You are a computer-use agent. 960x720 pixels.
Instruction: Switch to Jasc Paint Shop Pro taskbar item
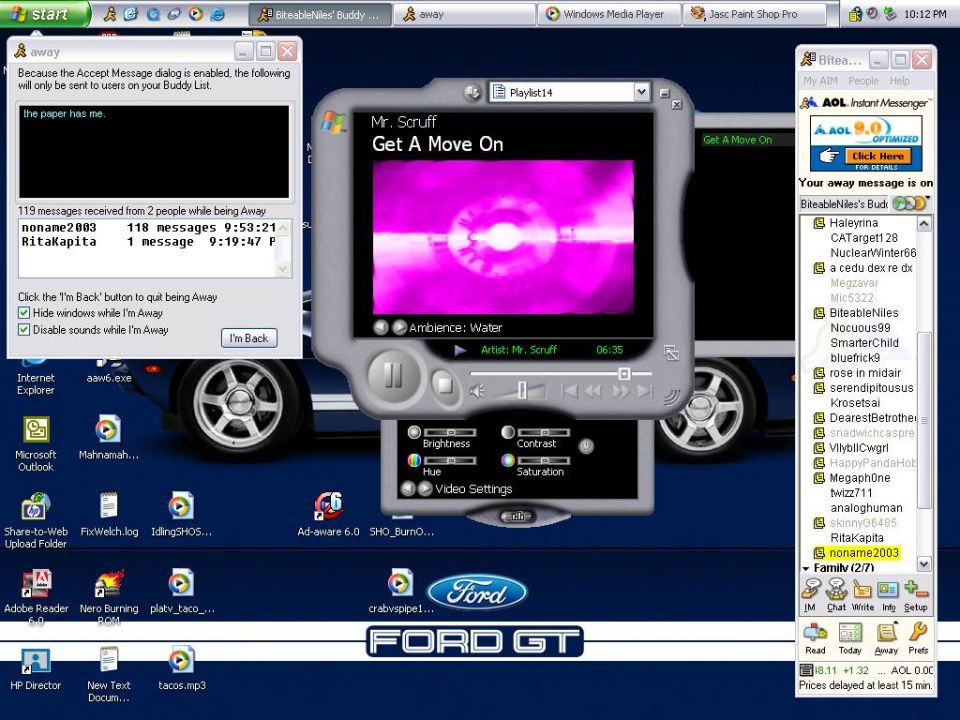point(753,14)
